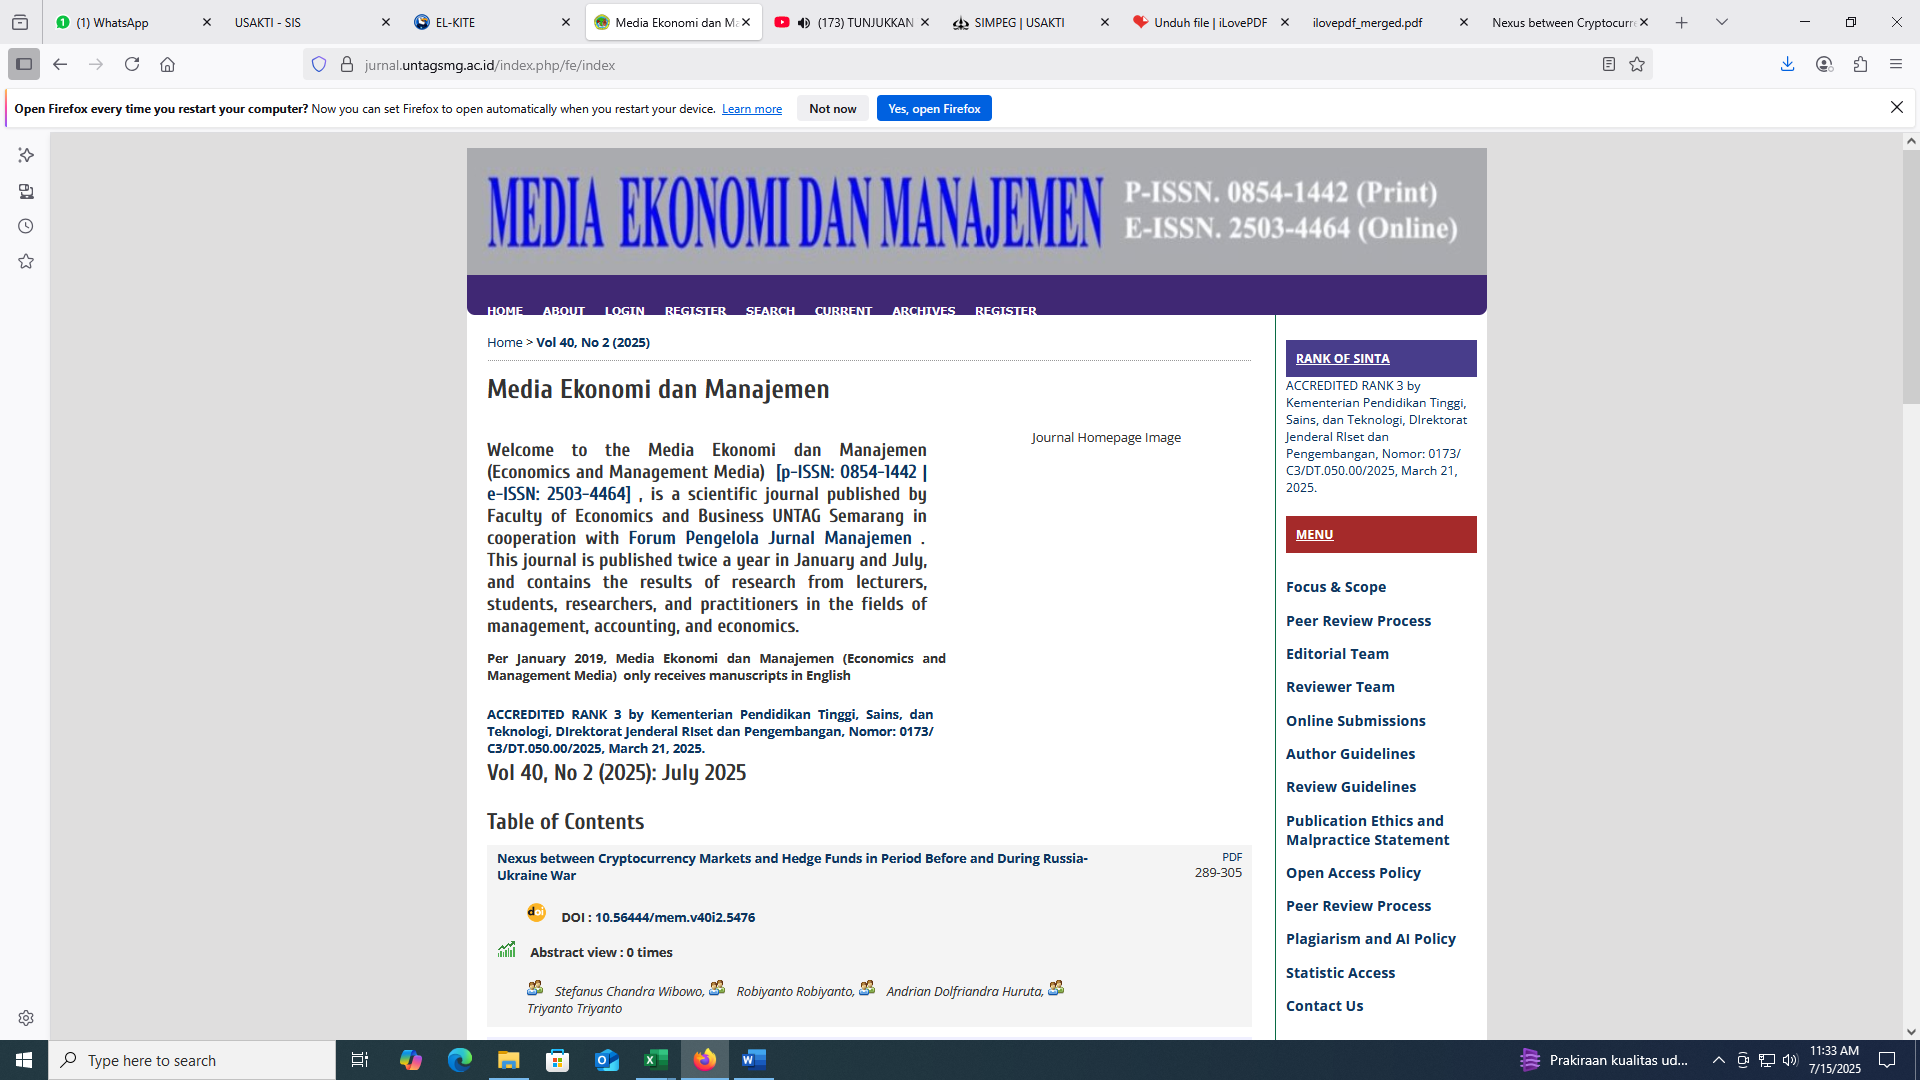Open File Explorer from taskbar

point(508,1060)
